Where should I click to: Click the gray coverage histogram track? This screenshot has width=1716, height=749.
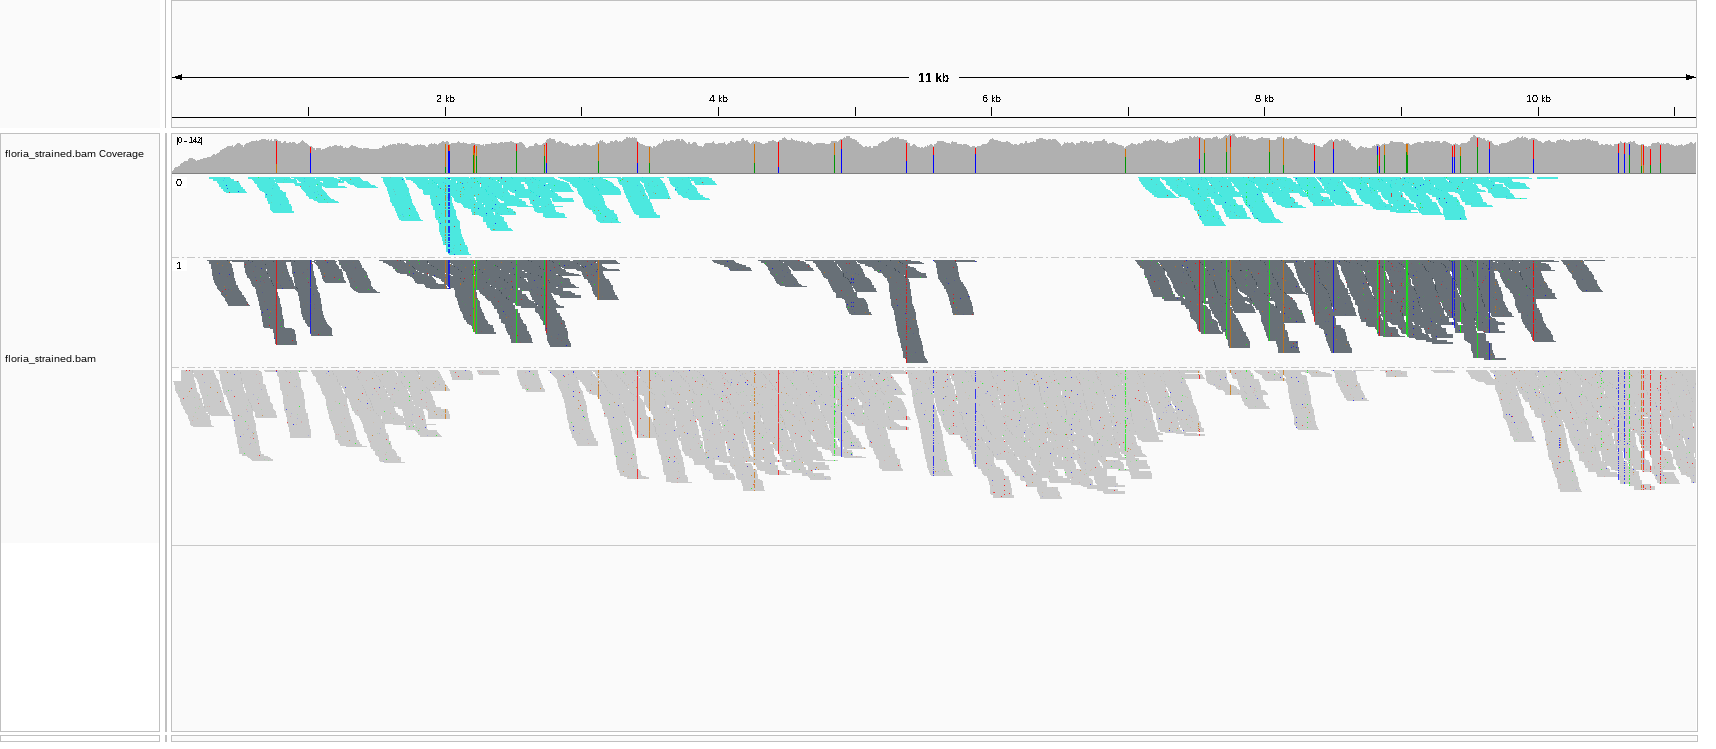pos(934,154)
